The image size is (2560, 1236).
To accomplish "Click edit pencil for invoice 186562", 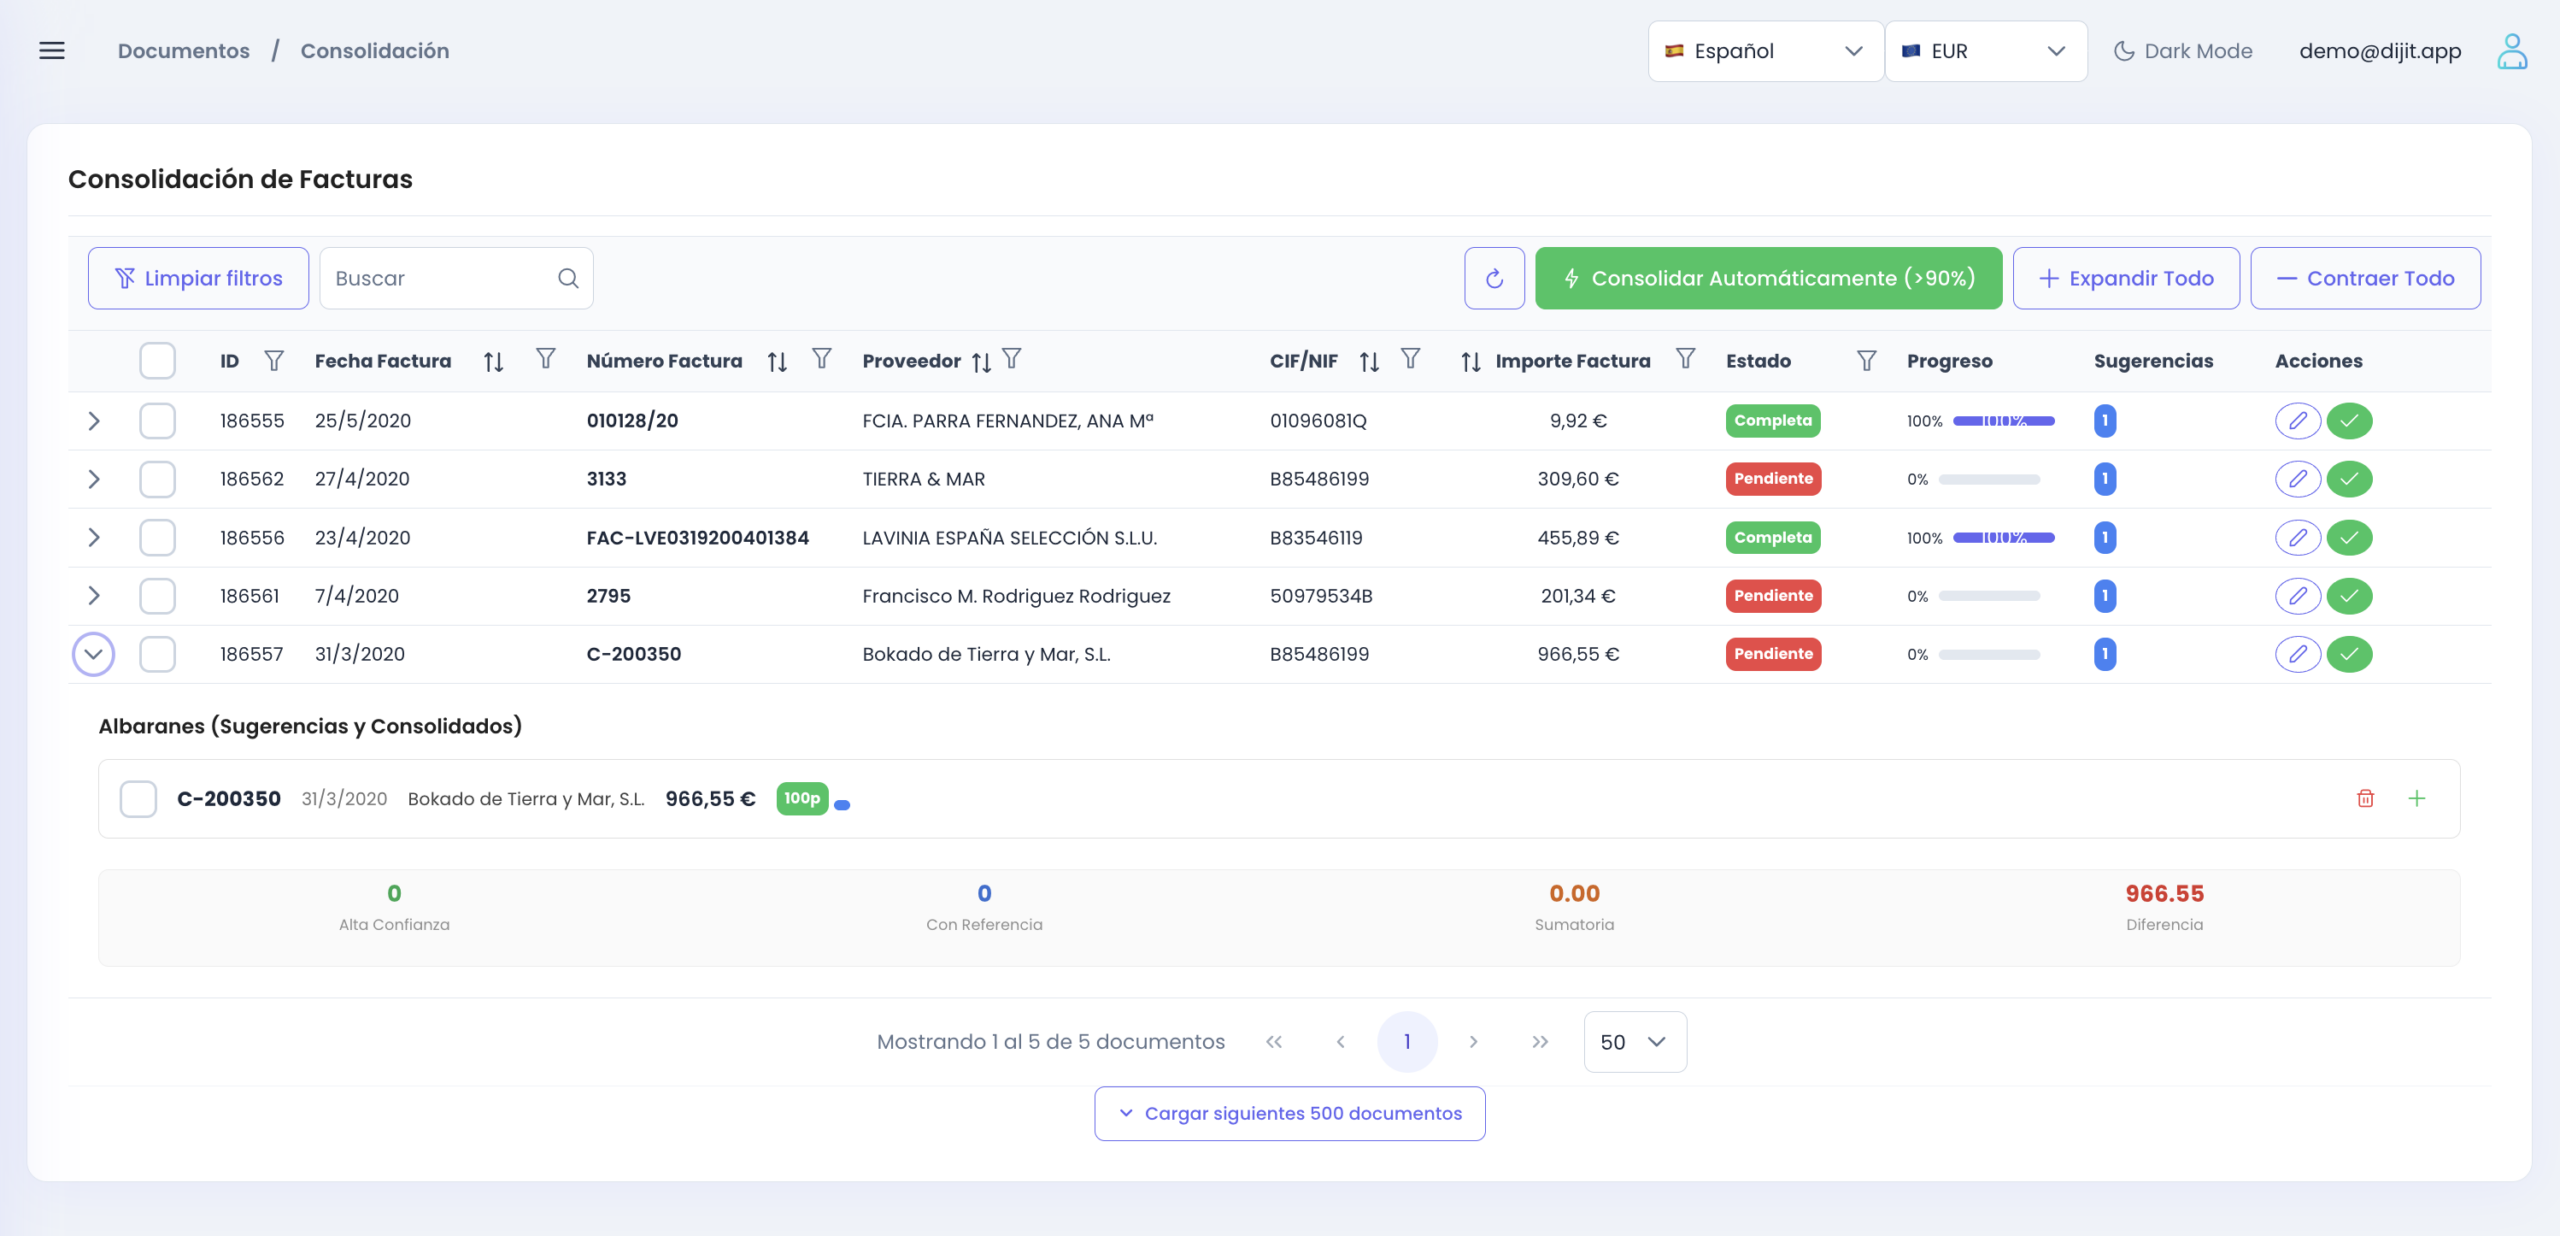I will point(2297,479).
